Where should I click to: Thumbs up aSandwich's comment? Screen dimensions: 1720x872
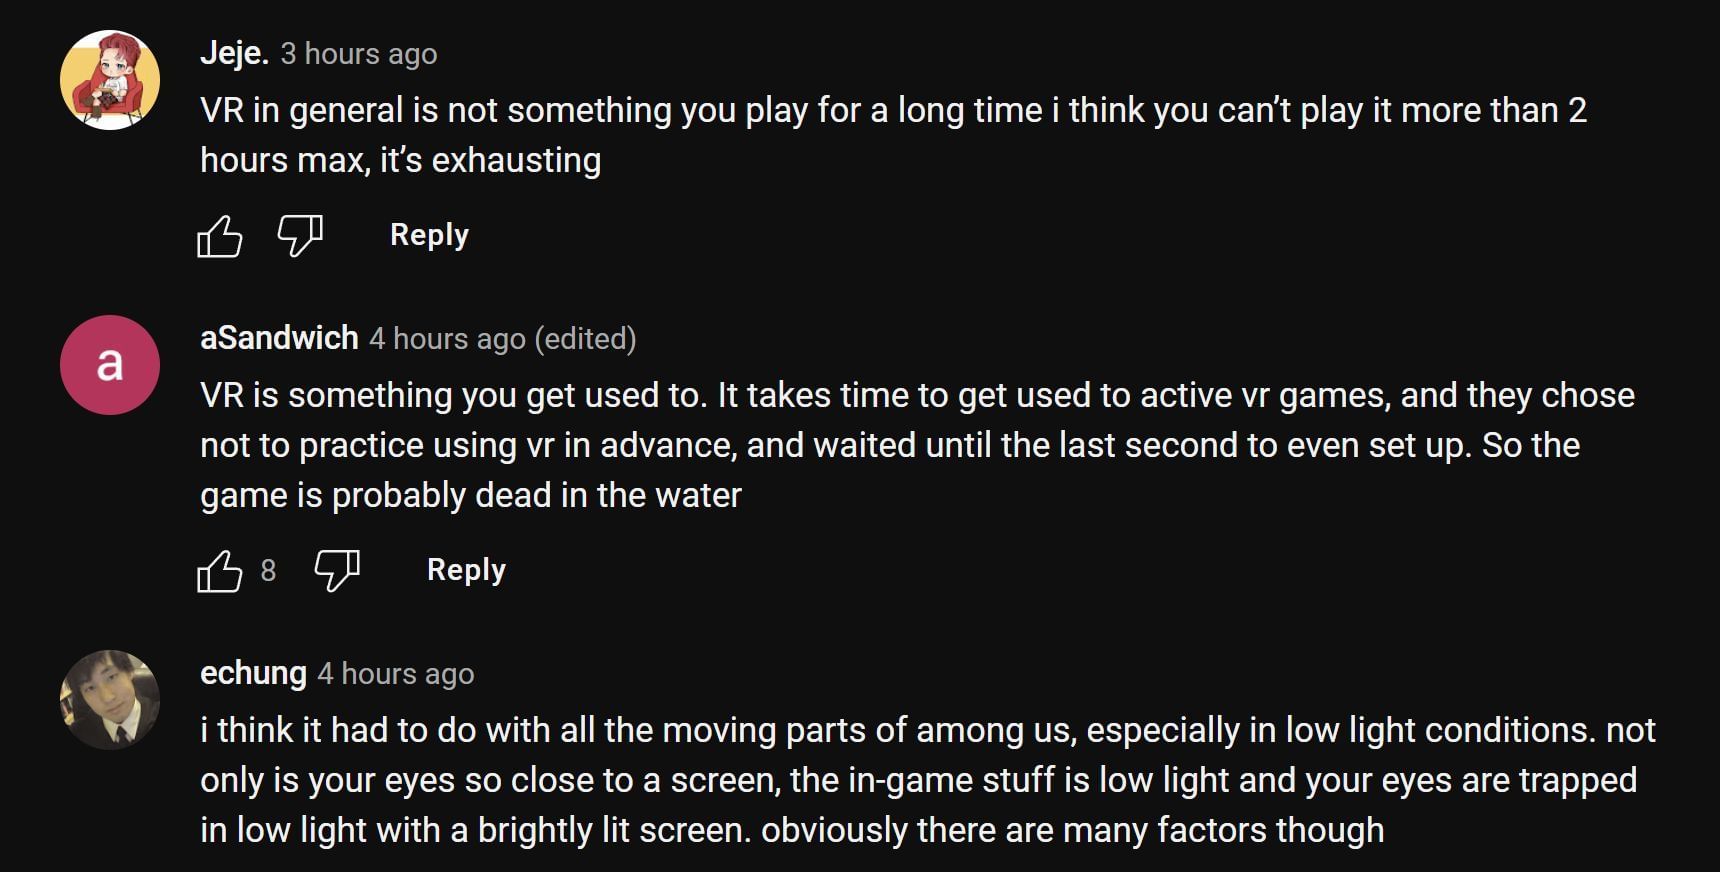tap(220, 572)
